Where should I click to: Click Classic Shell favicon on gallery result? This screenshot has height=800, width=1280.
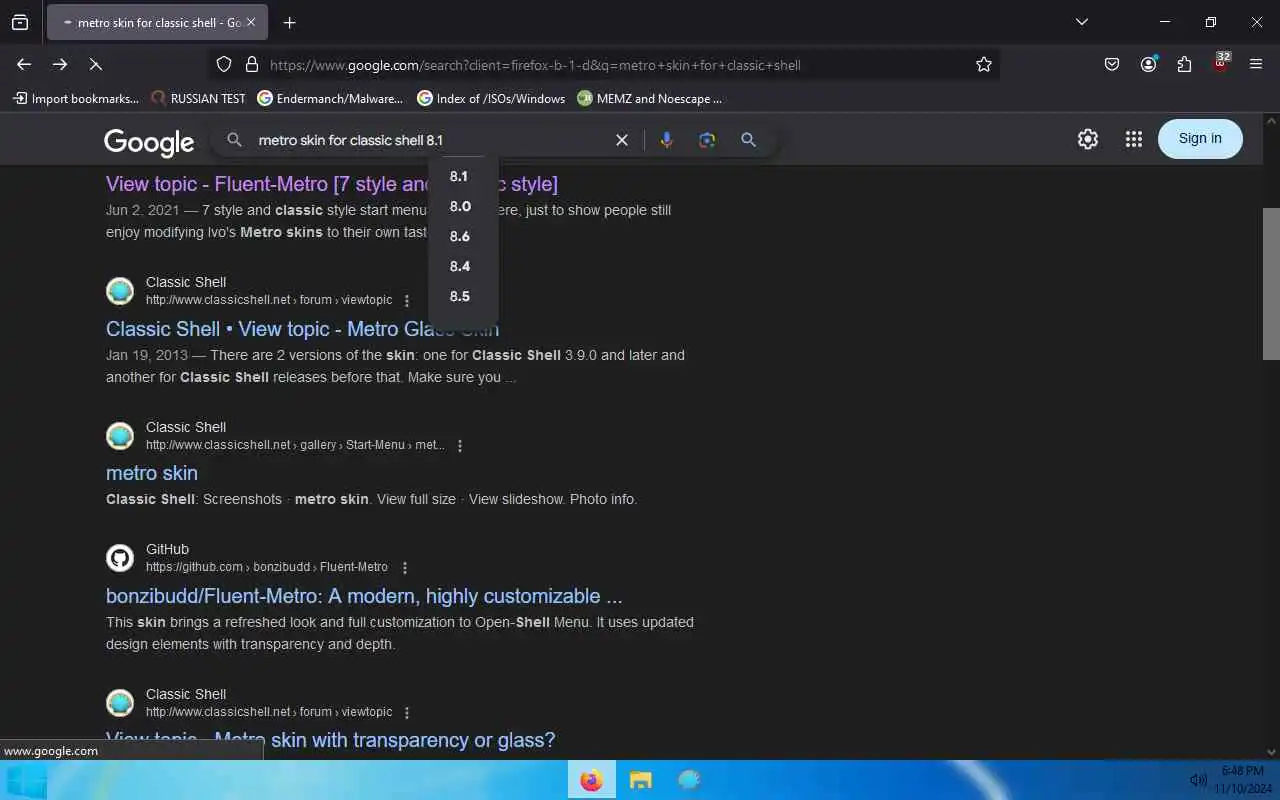click(x=120, y=436)
